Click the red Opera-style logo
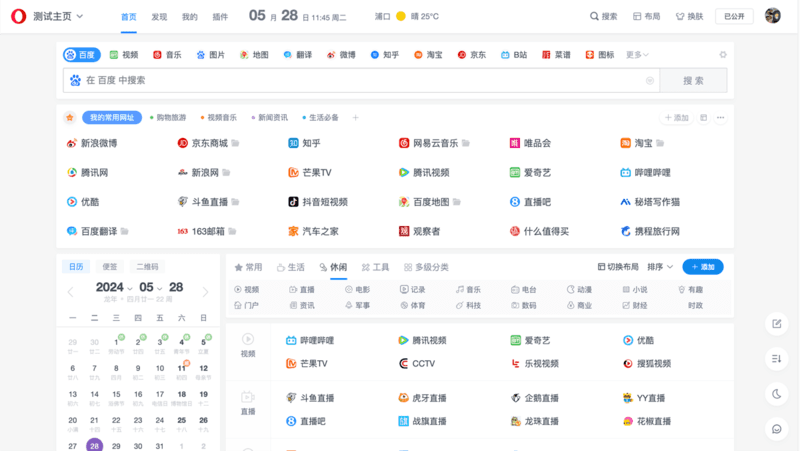The width and height of the screenshot is (800, 451). [18, 16]
